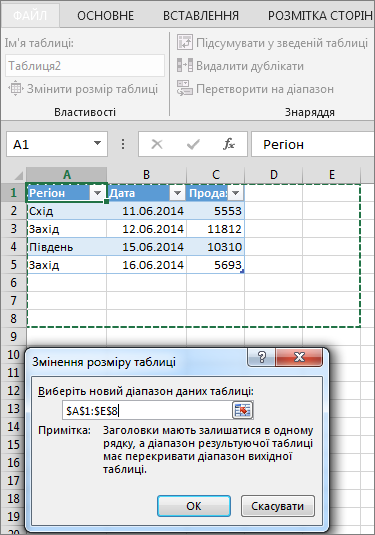Viewport: 375px width, 535px height.
Task: Click cell with value 10310
Action: coord(215,247)
